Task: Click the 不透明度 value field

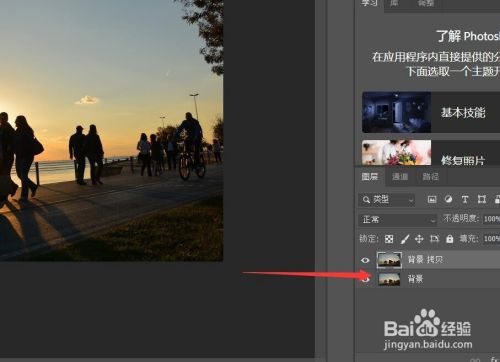Action: point(491,219)
